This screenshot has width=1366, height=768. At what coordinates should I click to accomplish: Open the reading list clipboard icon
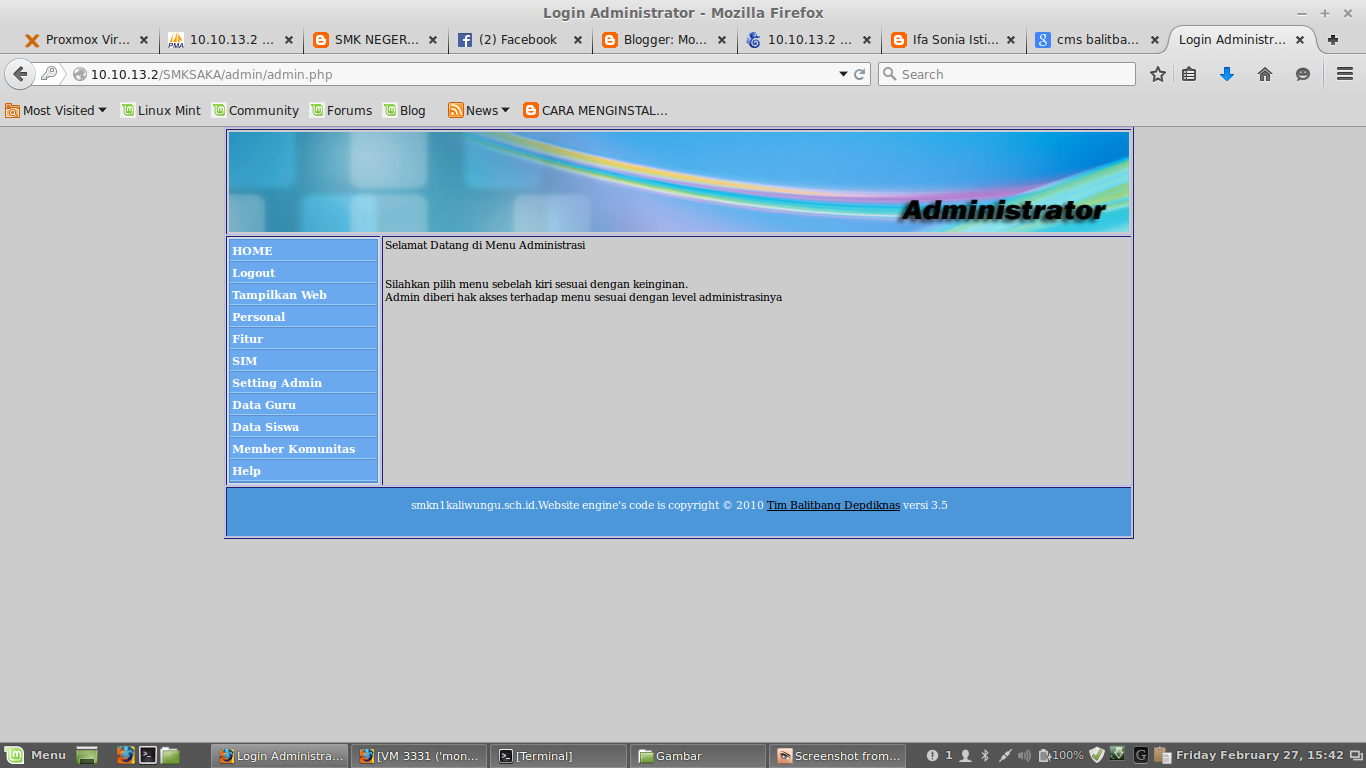coord(1189,74)
